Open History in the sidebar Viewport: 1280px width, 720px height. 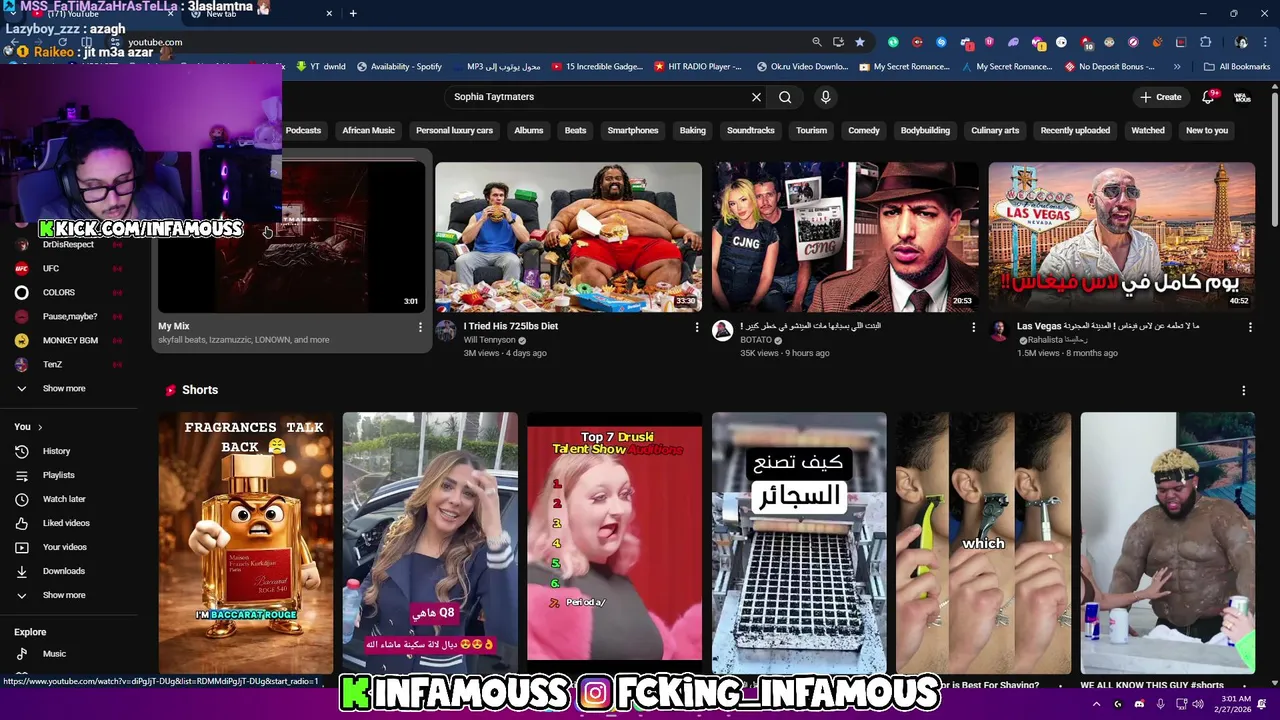pos(68,451)
